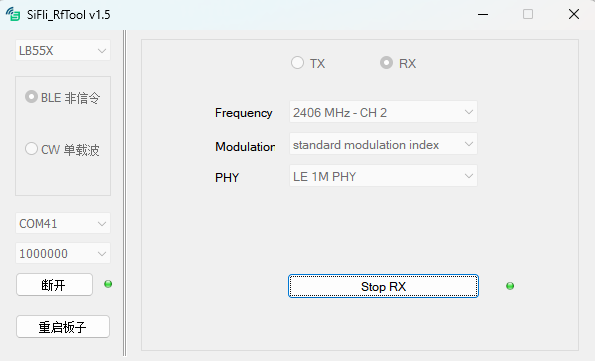Open the LB55X chip dropdown
595x361 pixels.
coord(63,50)
